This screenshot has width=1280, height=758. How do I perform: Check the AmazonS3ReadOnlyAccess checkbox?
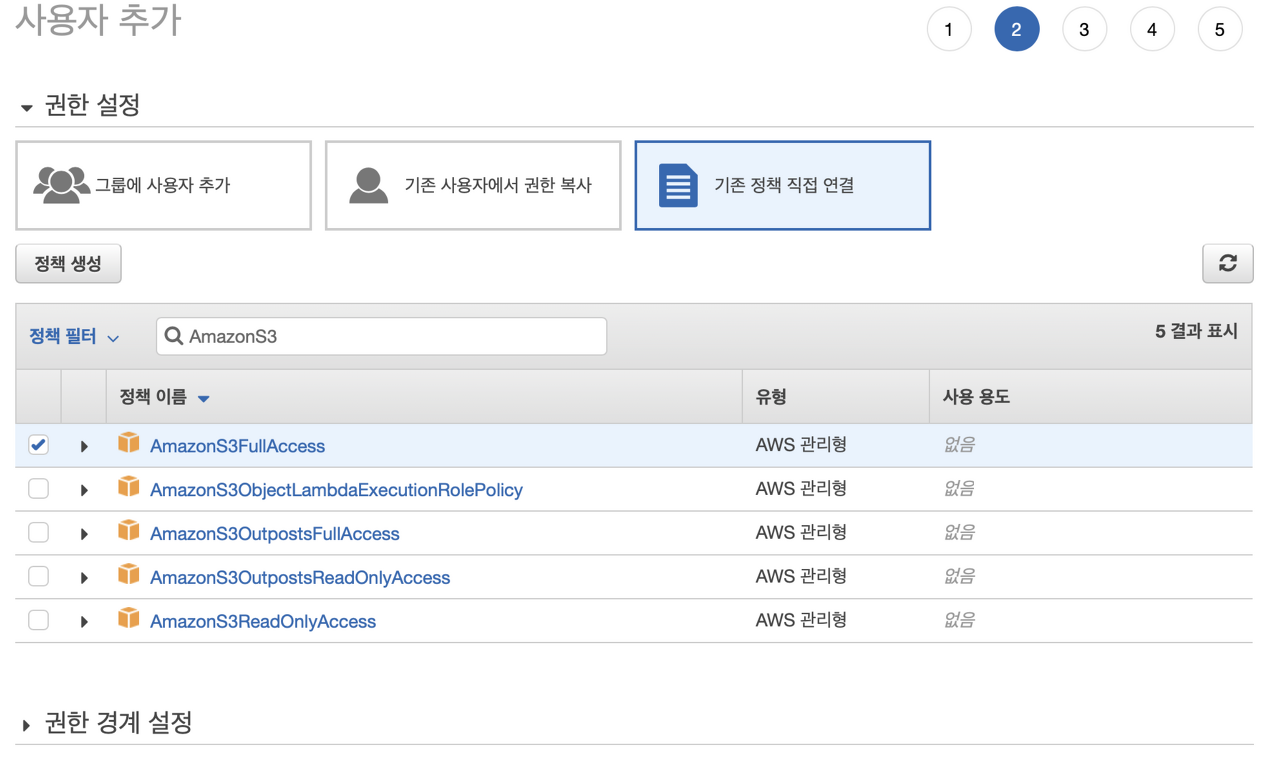pos(38,621)
